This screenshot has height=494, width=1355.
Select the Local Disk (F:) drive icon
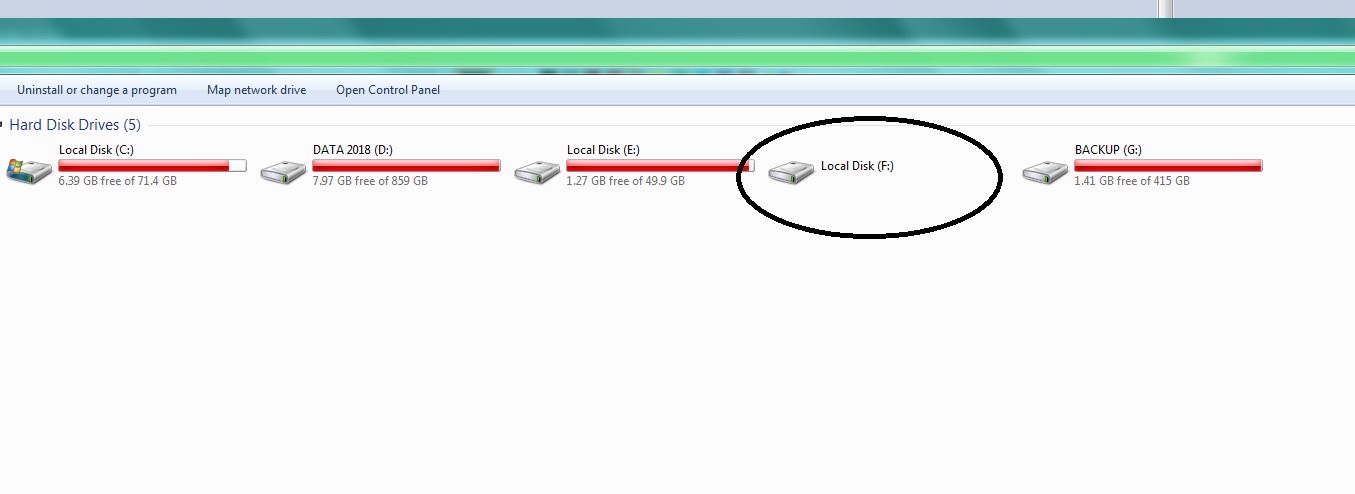point(791,171)
